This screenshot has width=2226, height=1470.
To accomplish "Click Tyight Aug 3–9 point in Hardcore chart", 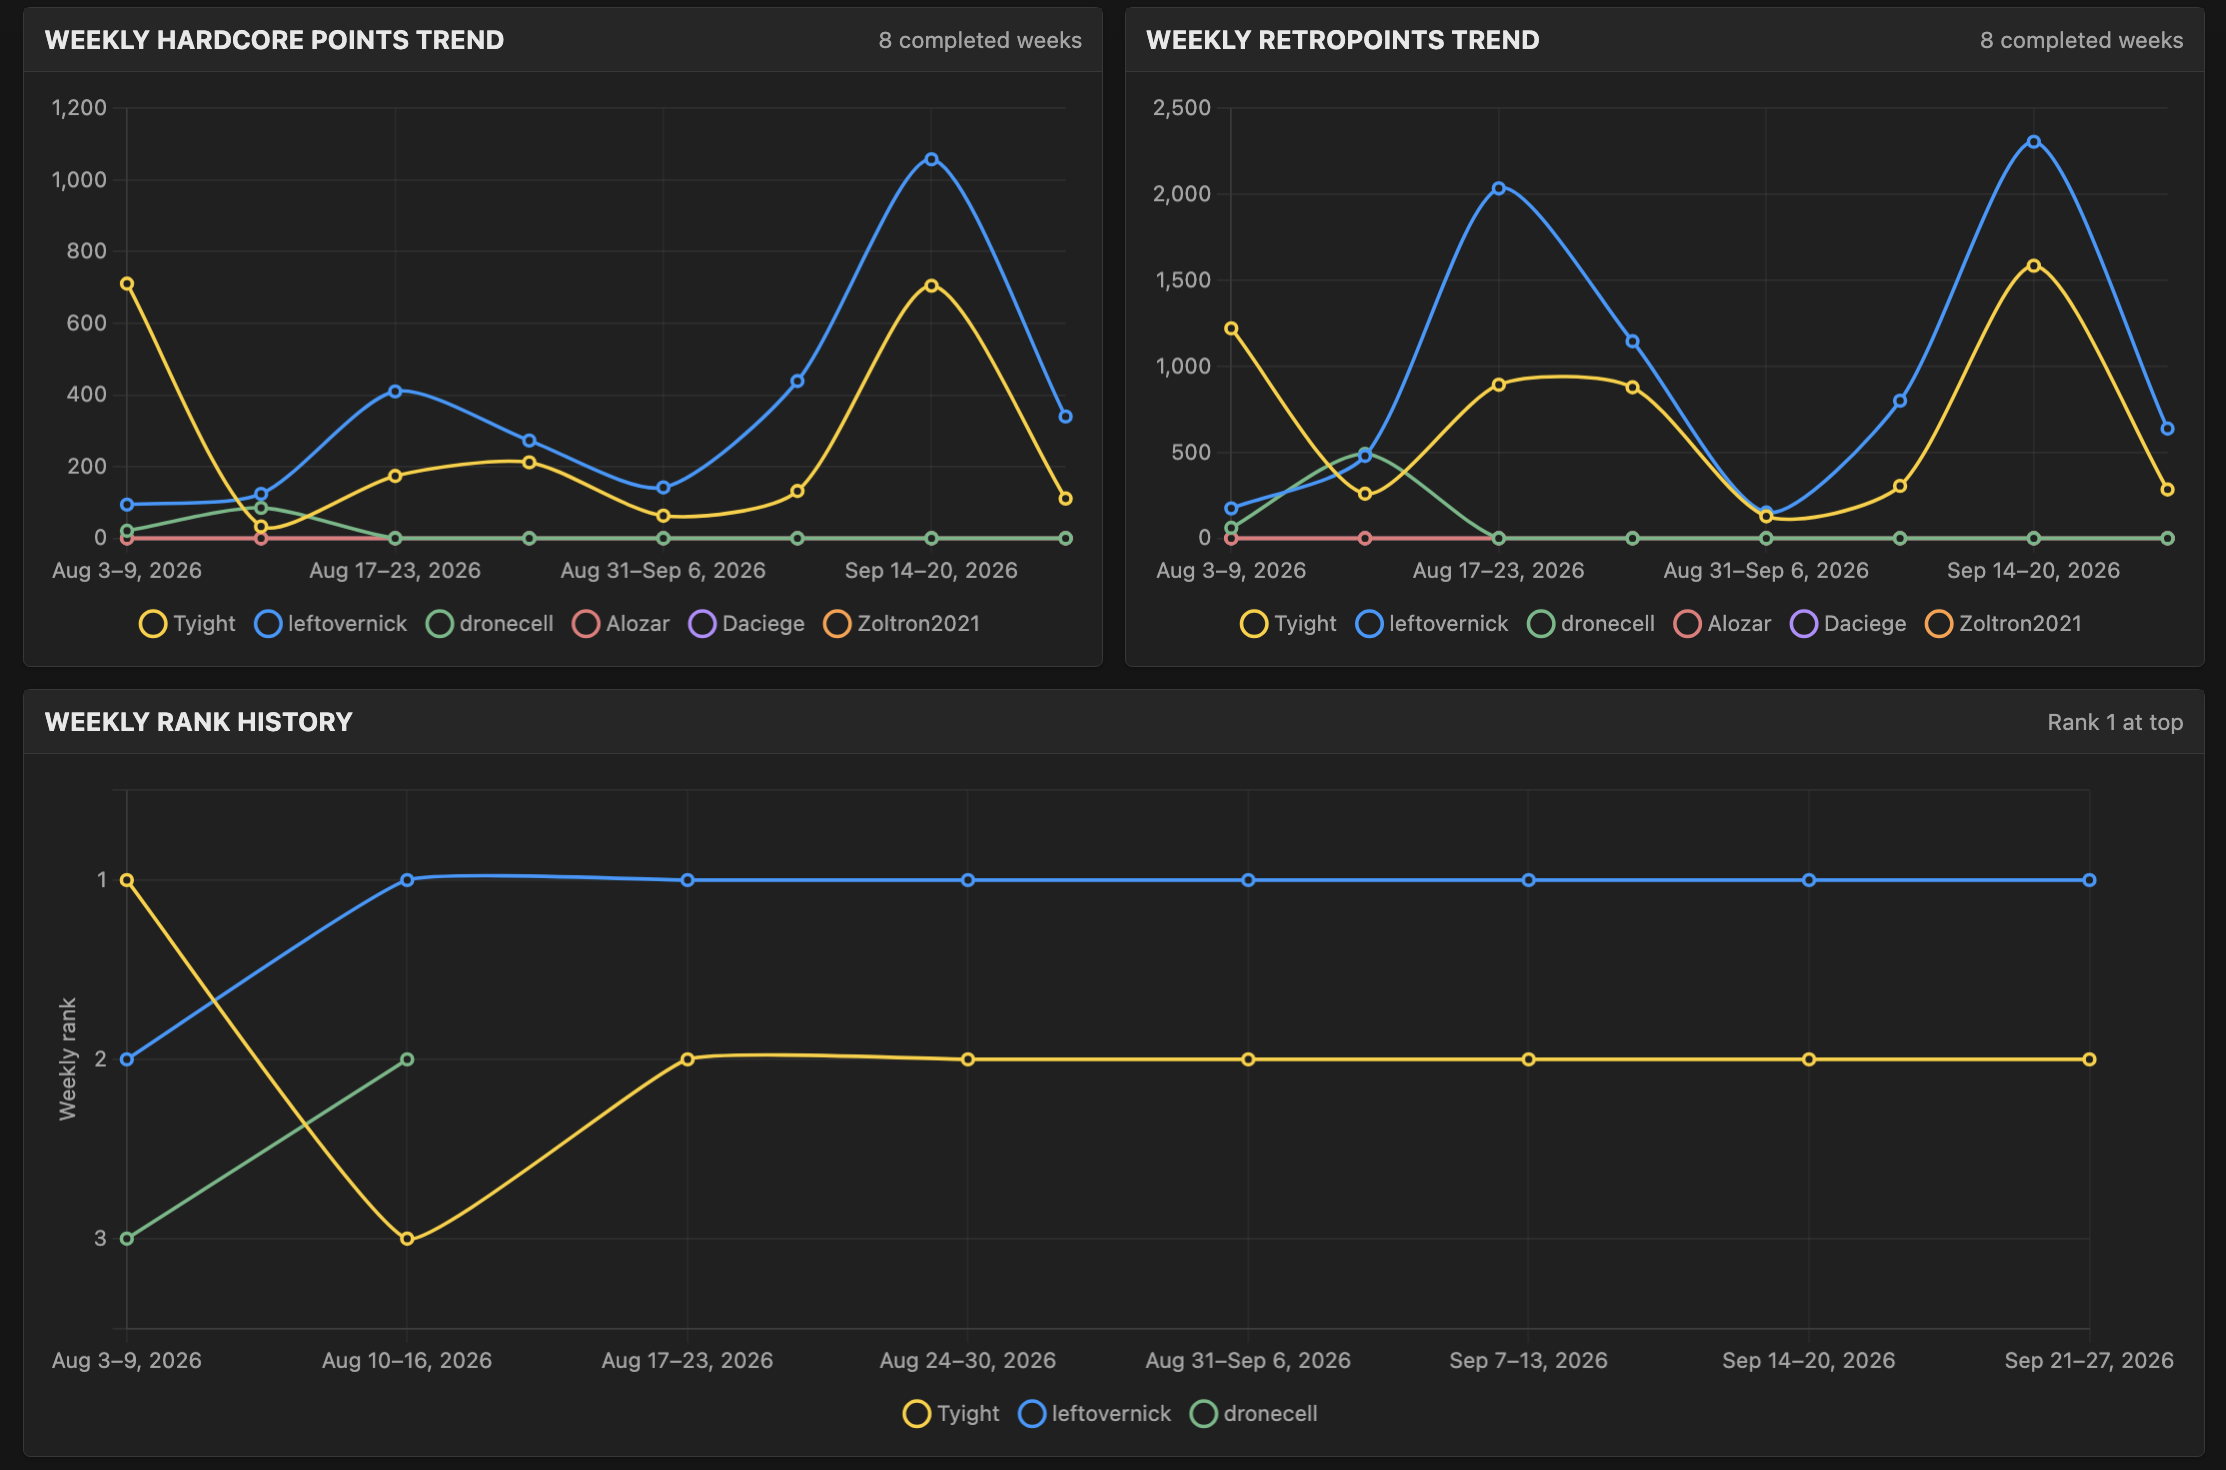I will (x=127, y=284).
